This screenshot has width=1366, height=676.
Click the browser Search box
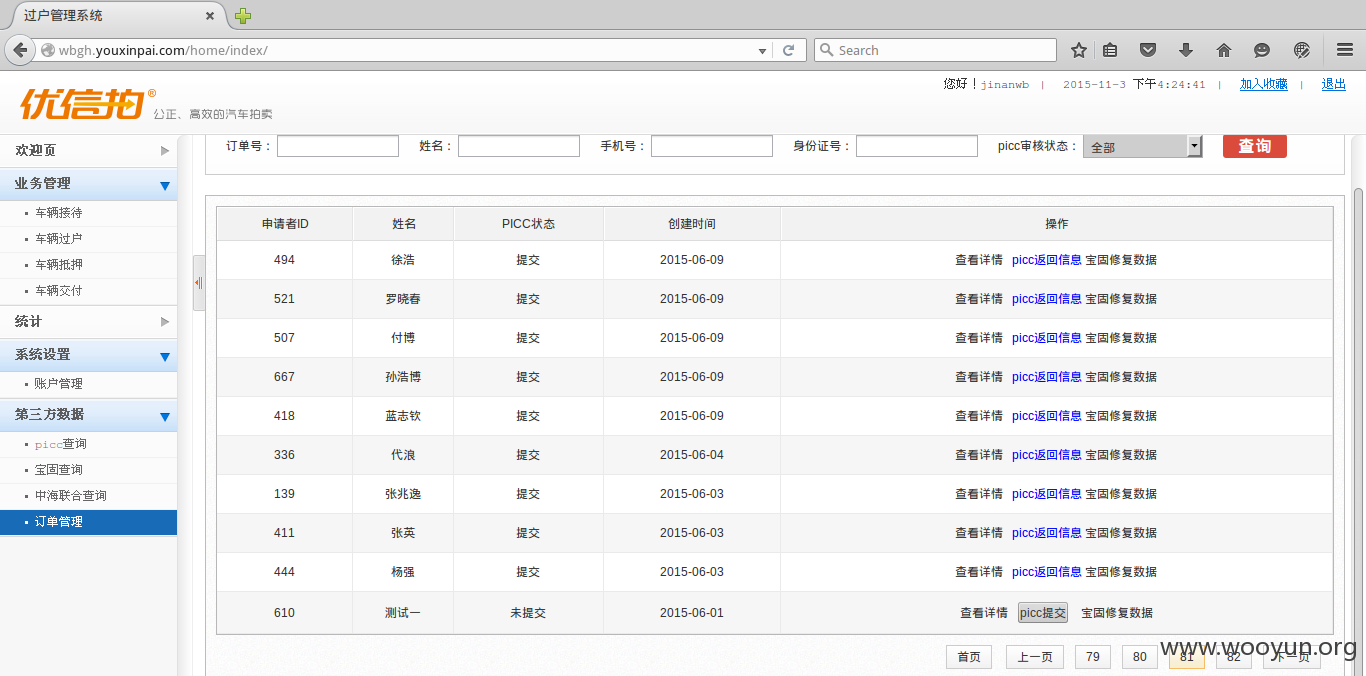[935, 50]
